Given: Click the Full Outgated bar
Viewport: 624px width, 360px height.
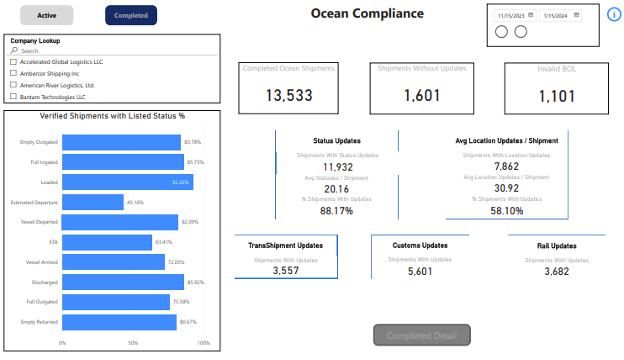Looking at the screenshot, I should point(116,302).
